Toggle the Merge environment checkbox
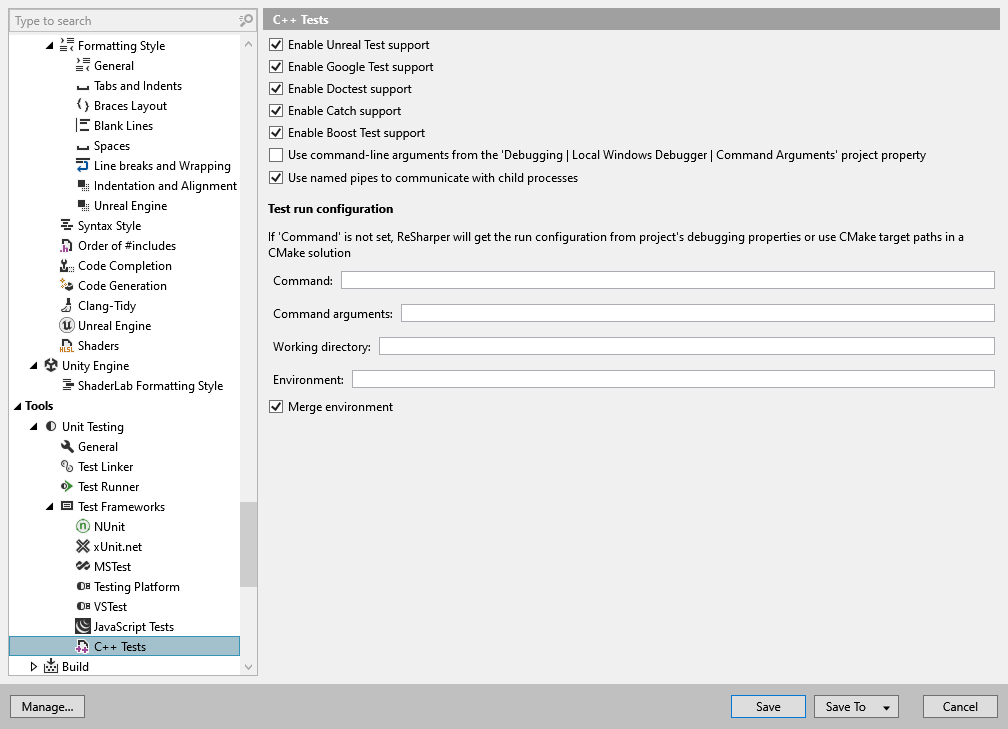This screenshot has height=729, width=1008. [x=276, y=407]
